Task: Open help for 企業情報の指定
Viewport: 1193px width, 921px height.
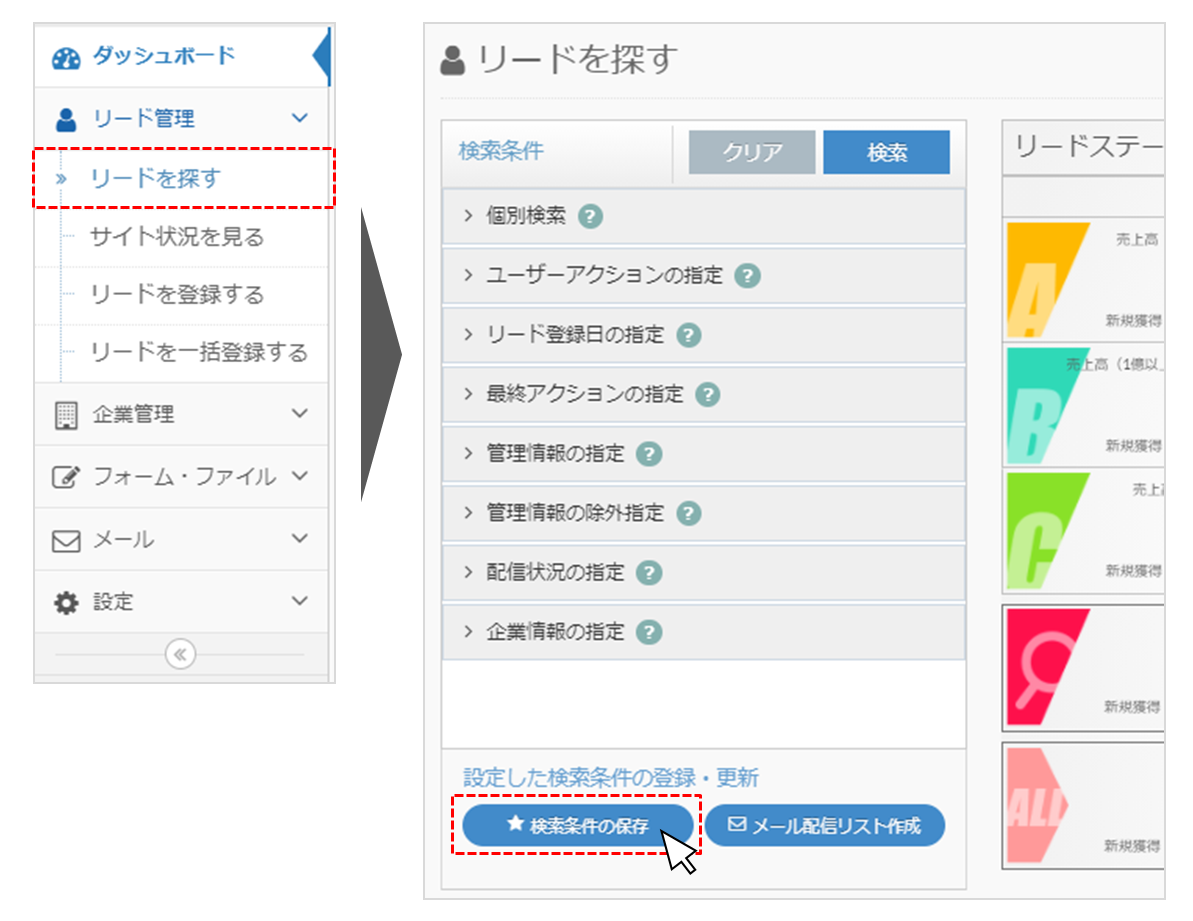Action: click(649, 632)
